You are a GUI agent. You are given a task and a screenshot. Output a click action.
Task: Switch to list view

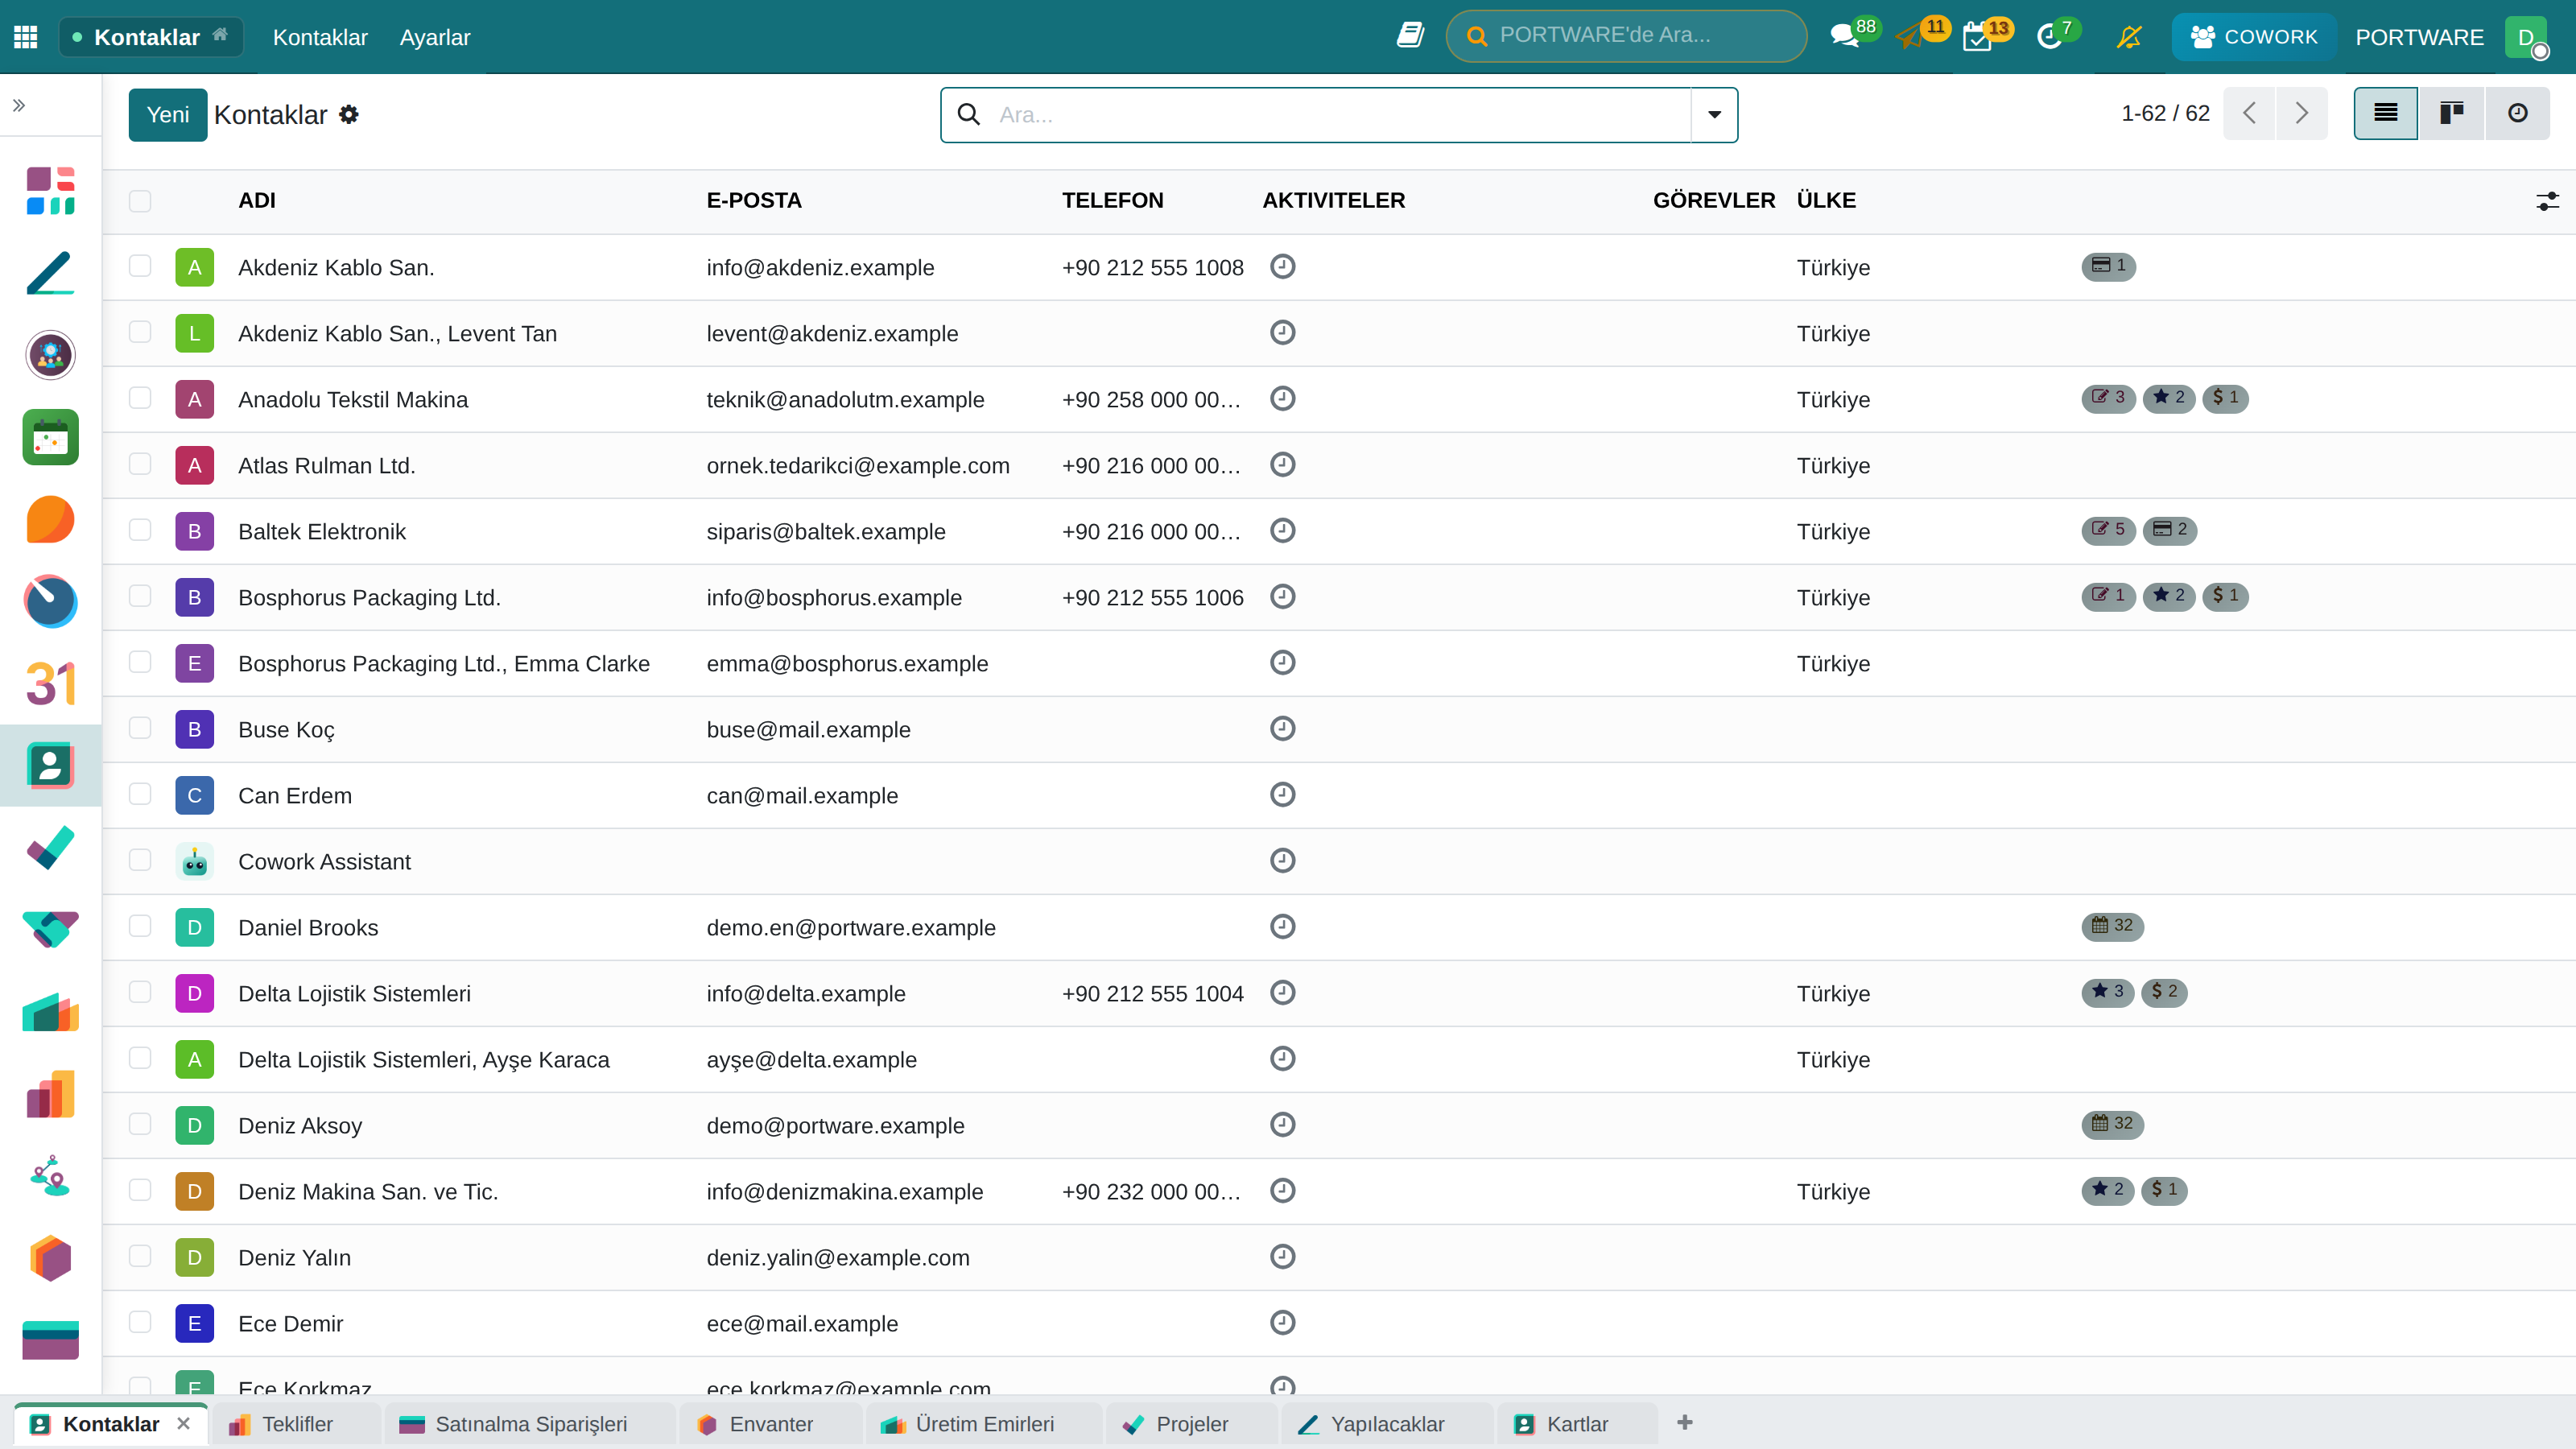pyautogui.click(x=2385, y=113)
